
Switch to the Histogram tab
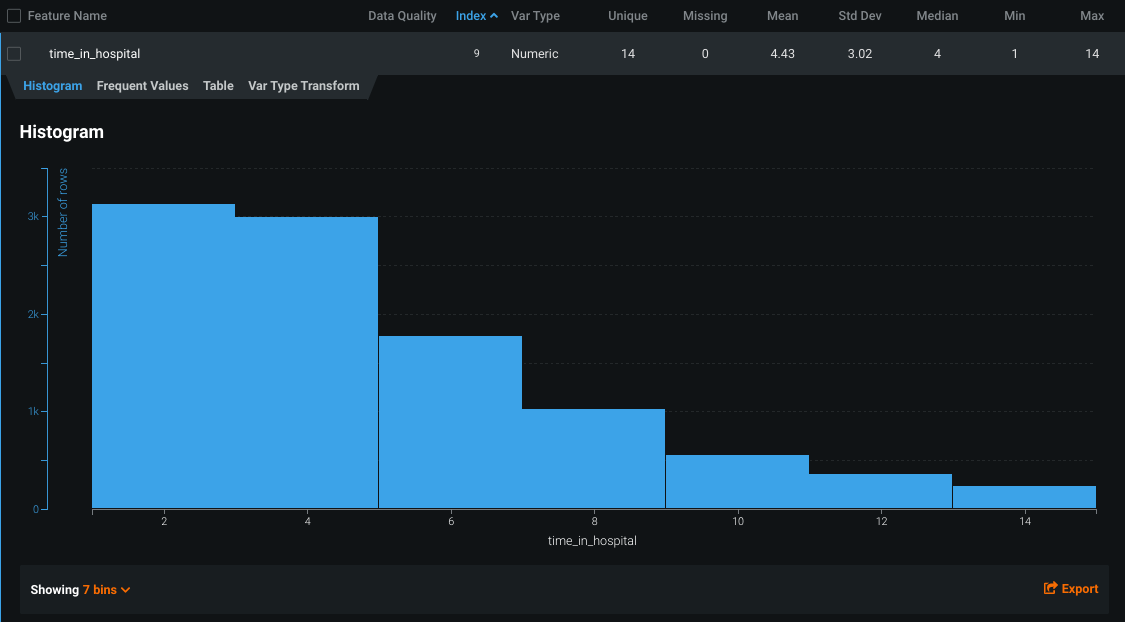(x=52, y=86)
